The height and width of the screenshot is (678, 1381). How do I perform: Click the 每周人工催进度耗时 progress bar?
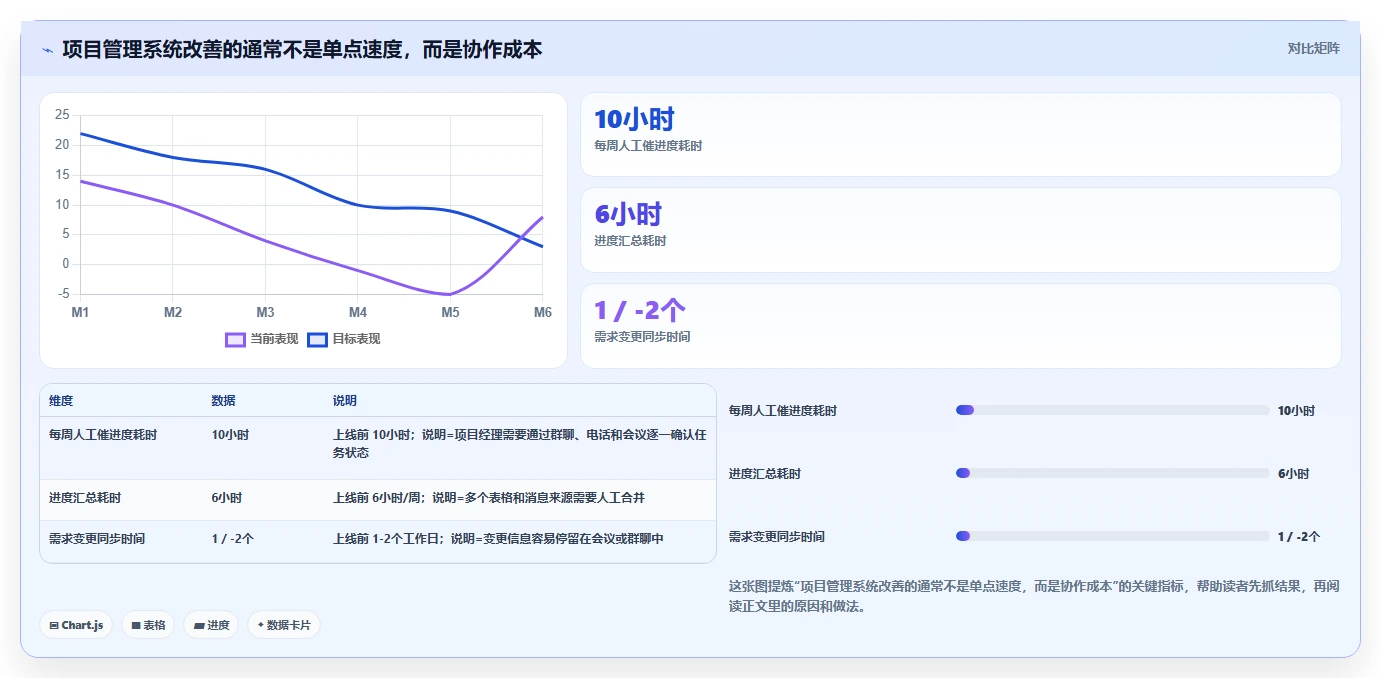tap(1112, 410)
